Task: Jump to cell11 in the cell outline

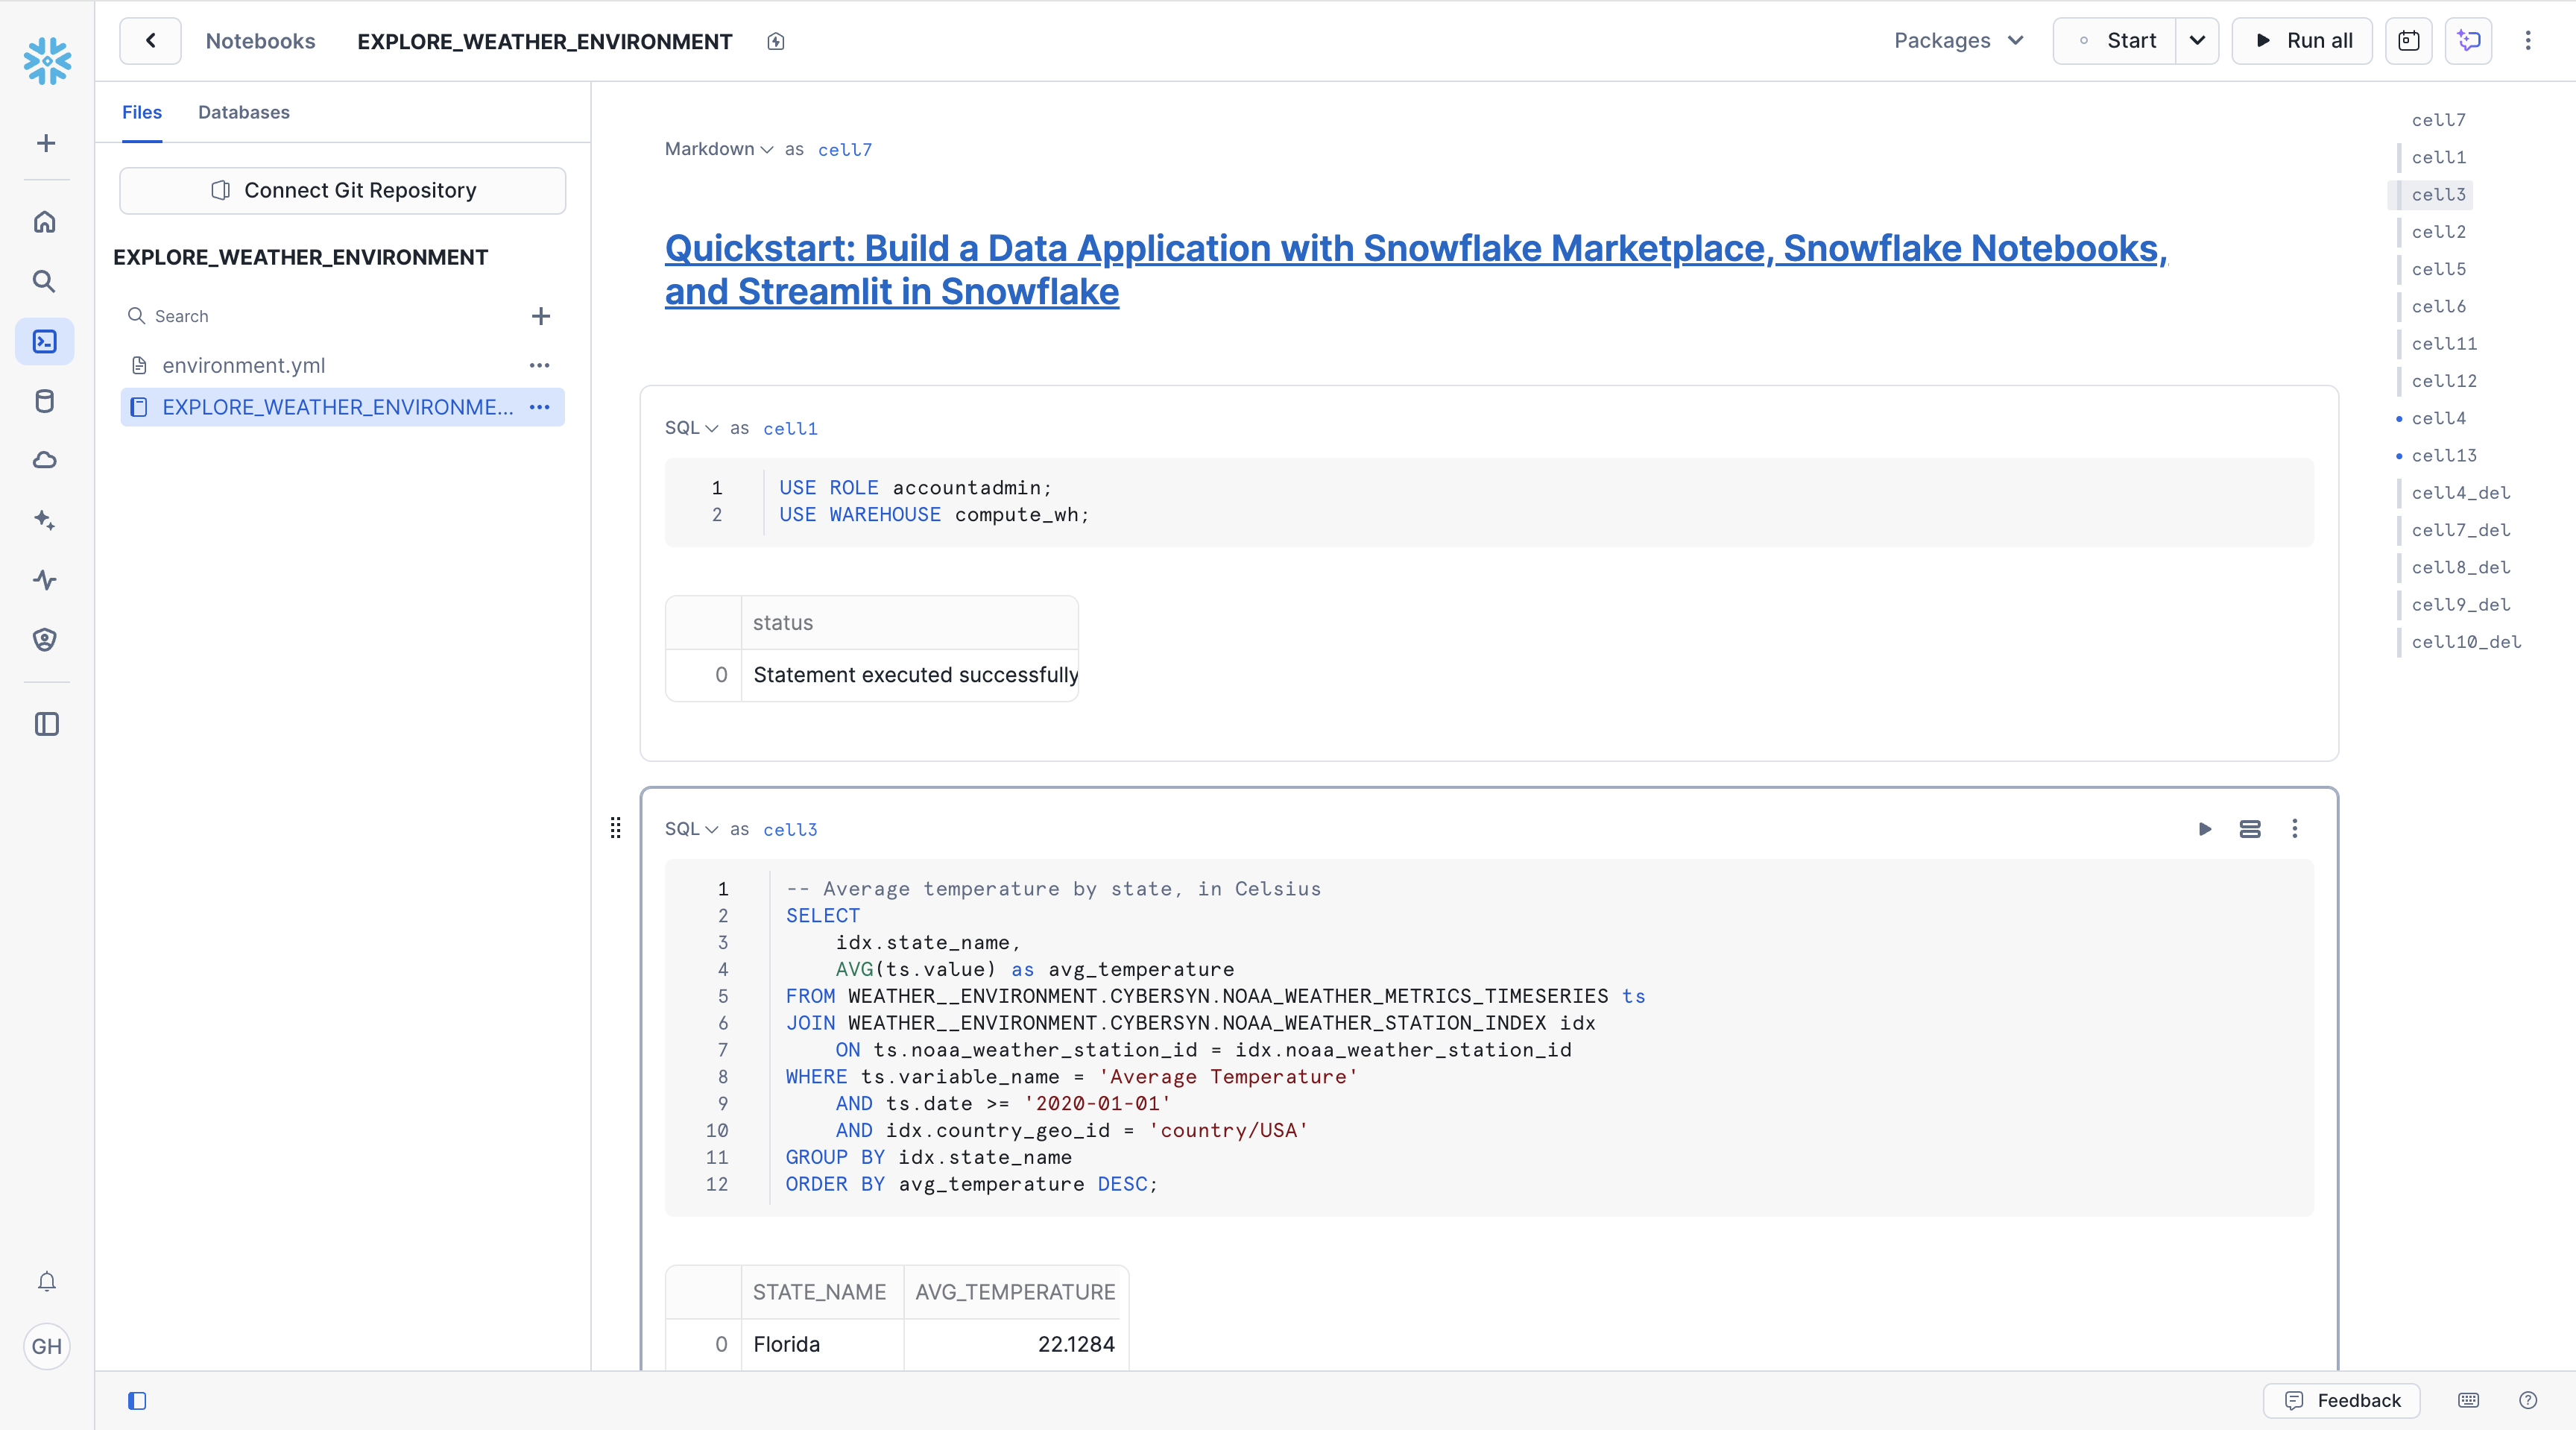Action: [2444, 344]
